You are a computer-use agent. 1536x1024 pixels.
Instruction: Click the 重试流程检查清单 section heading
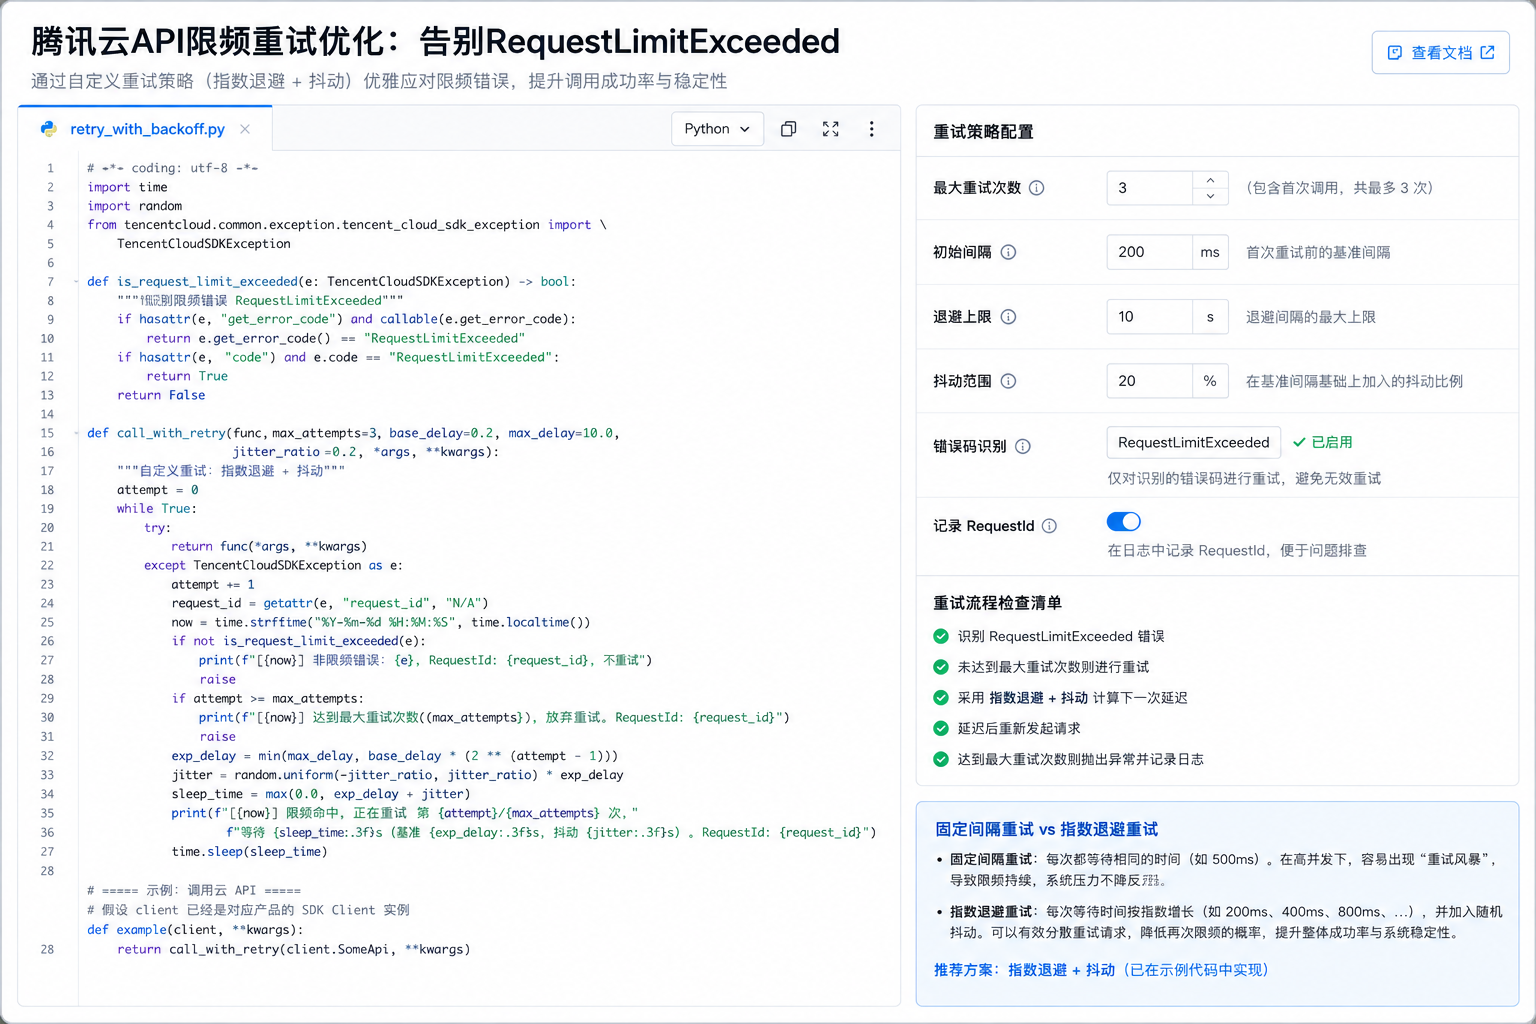(997, 603)
